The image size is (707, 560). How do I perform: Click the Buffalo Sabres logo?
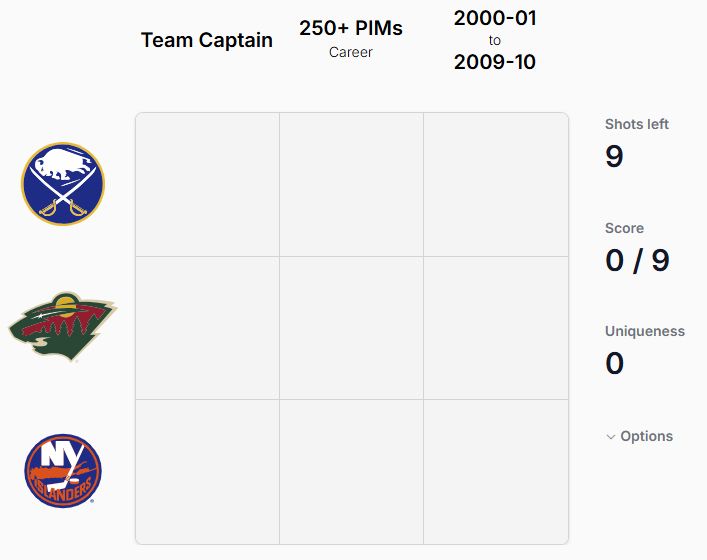(x=63, y=184)
